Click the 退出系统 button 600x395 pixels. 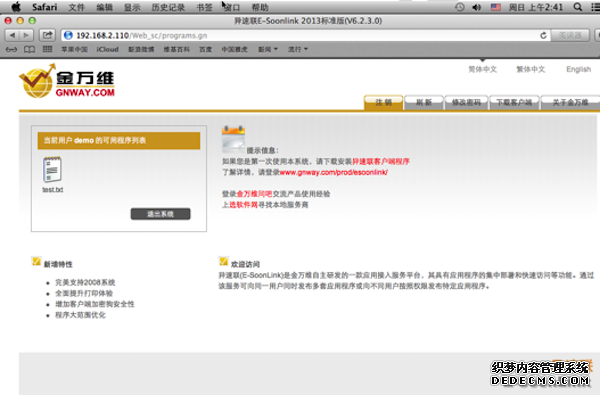point(160,214)
